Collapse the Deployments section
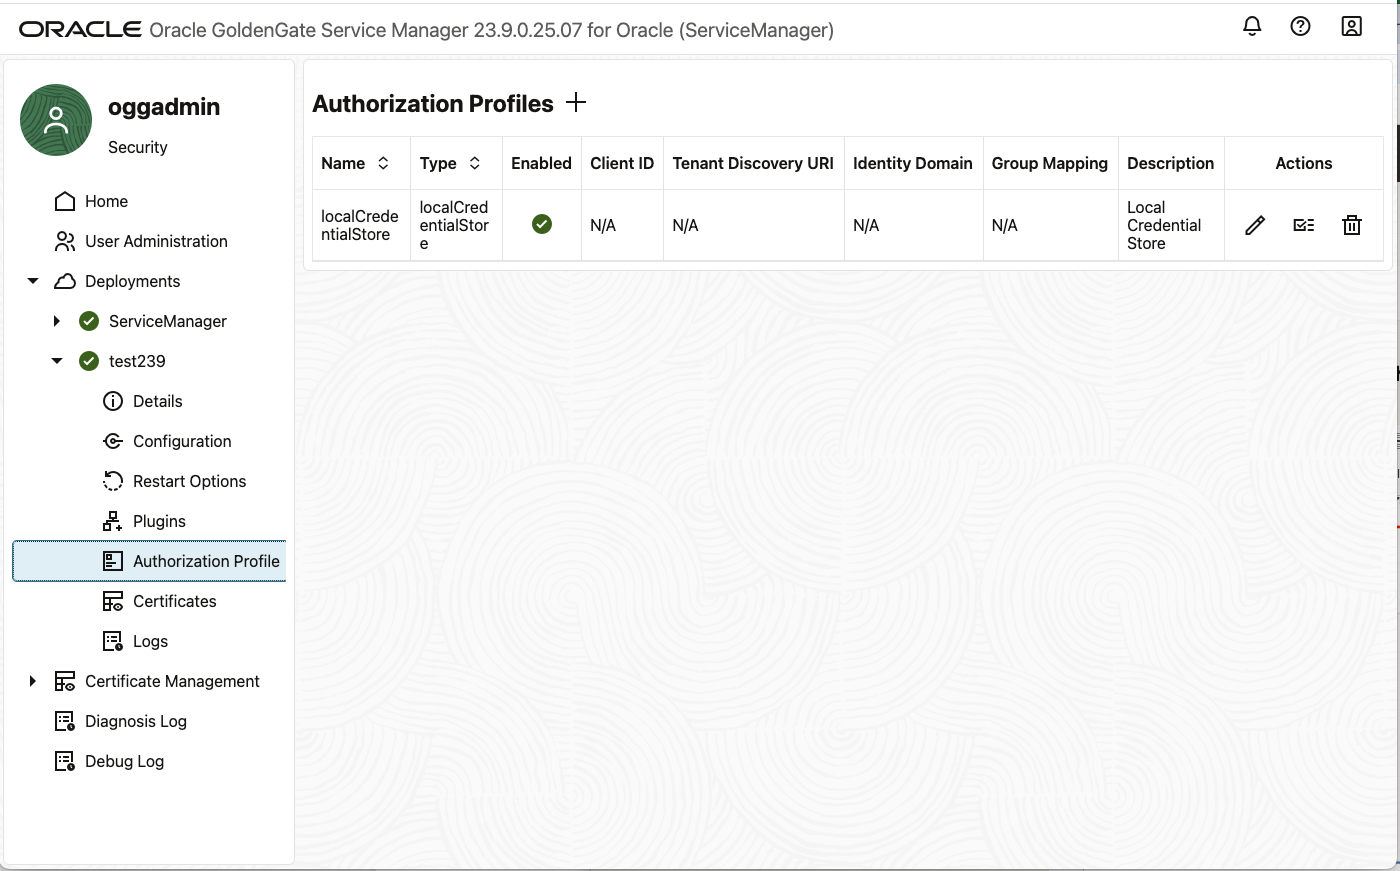Viewport: 1400px width, 871px height. pyautogui.click(x=32, y=281)
